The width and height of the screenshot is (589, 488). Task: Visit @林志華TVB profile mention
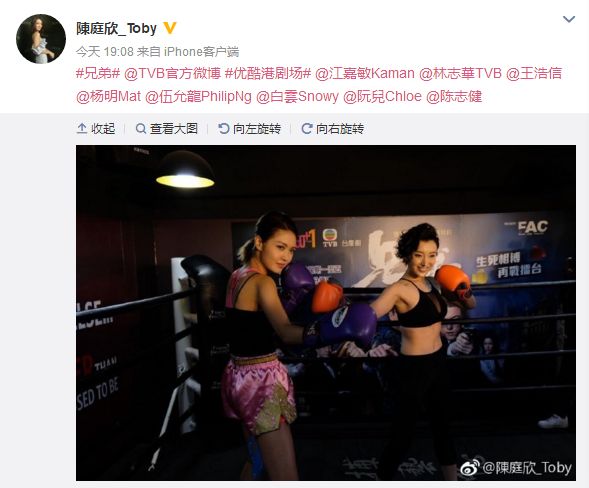click(x=460, y=73)
